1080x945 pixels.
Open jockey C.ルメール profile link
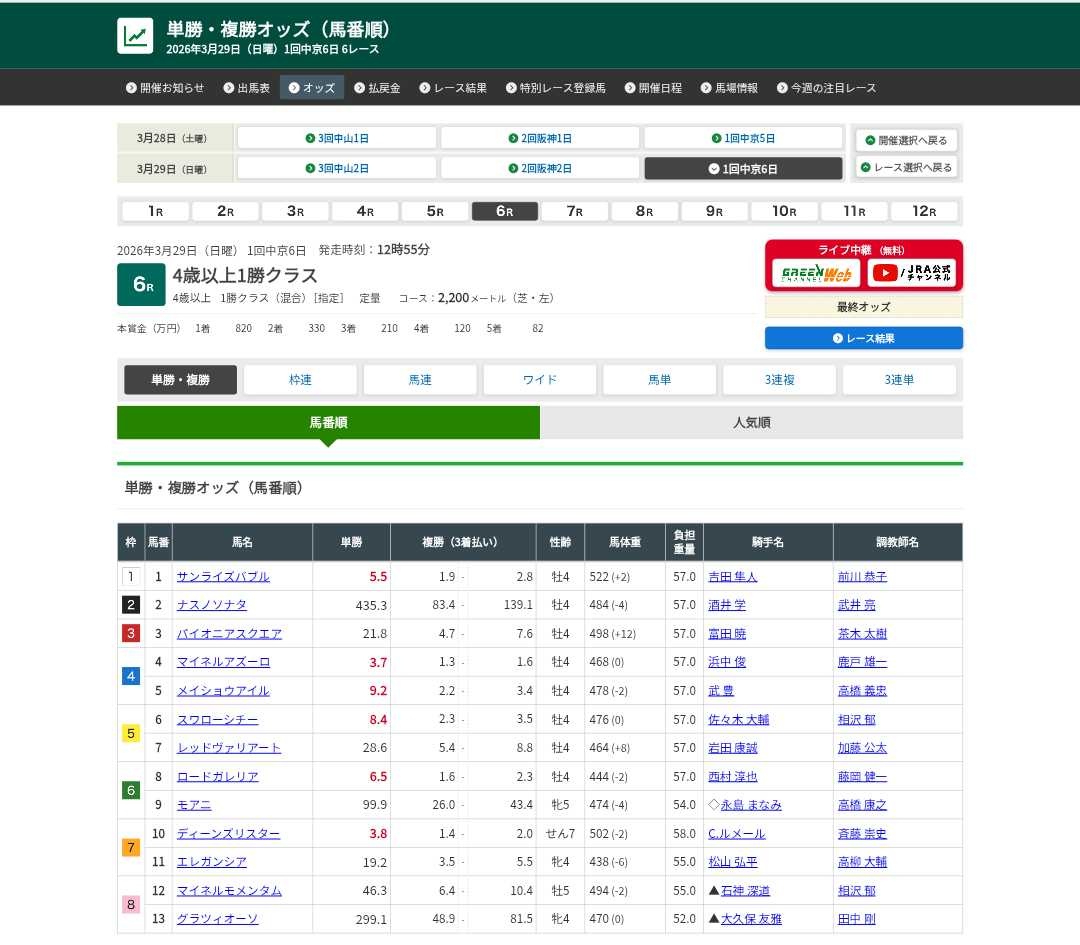[736, 834]
